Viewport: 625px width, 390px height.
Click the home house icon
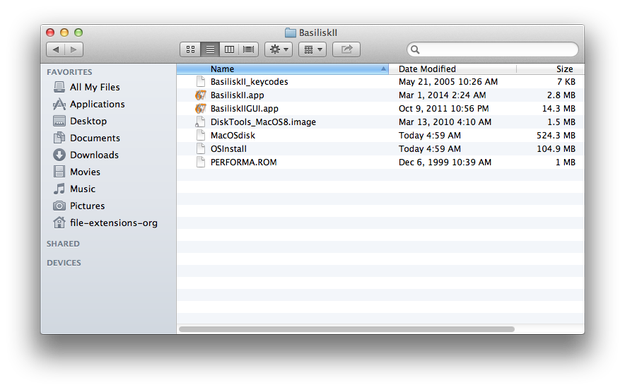pos(59,222)
